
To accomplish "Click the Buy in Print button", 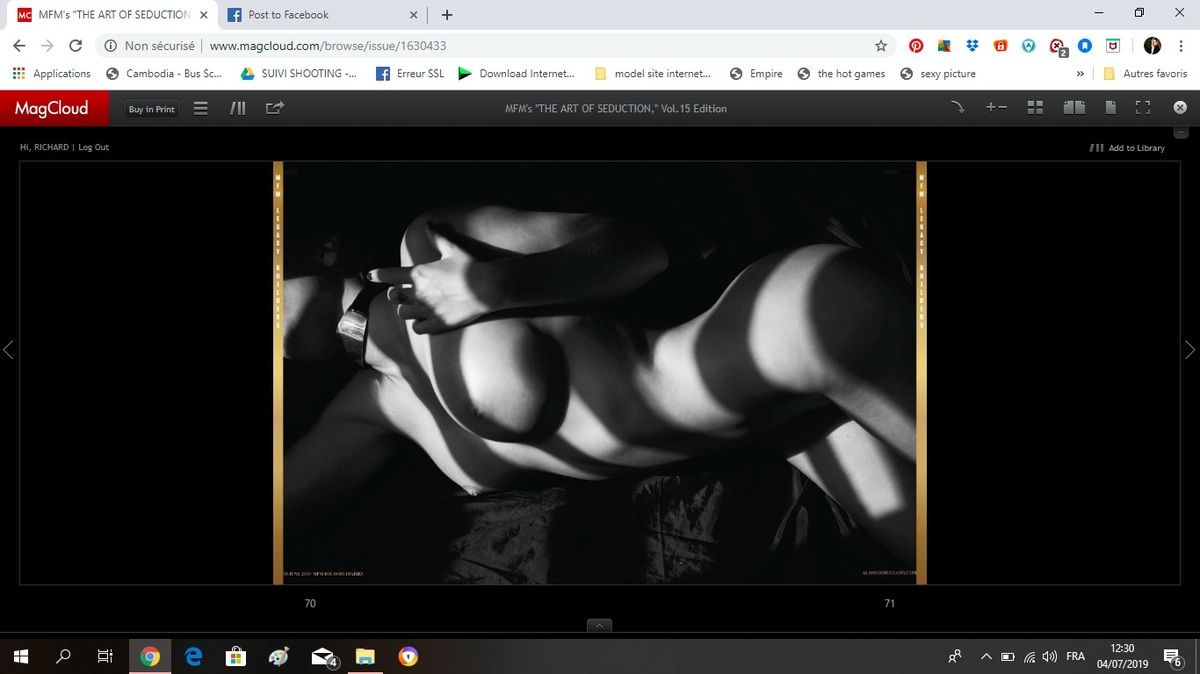I will pyautogui.click(x=151, y=109).
